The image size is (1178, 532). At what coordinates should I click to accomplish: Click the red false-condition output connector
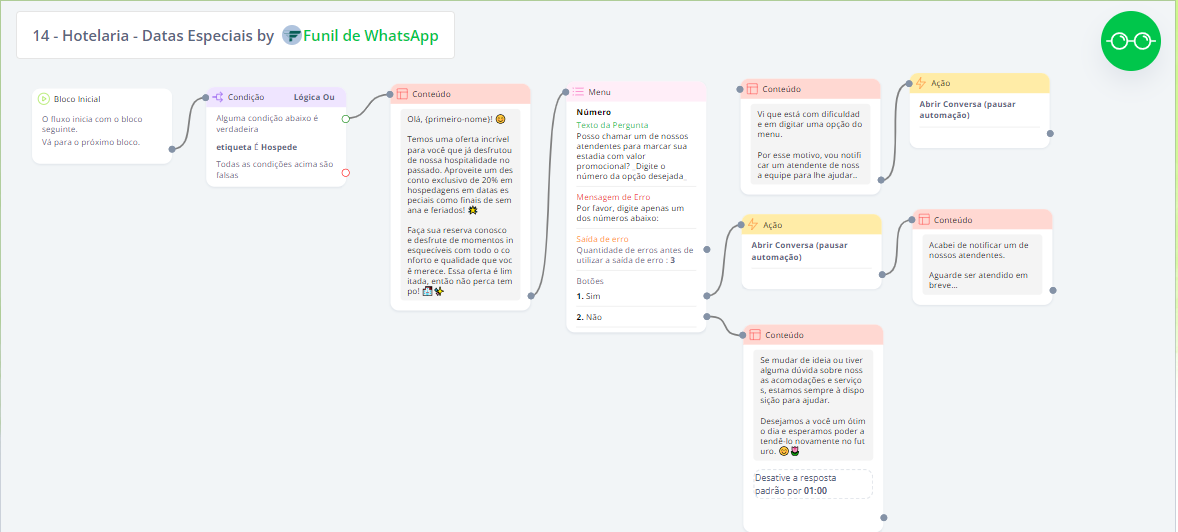click(x=346, y=173)
